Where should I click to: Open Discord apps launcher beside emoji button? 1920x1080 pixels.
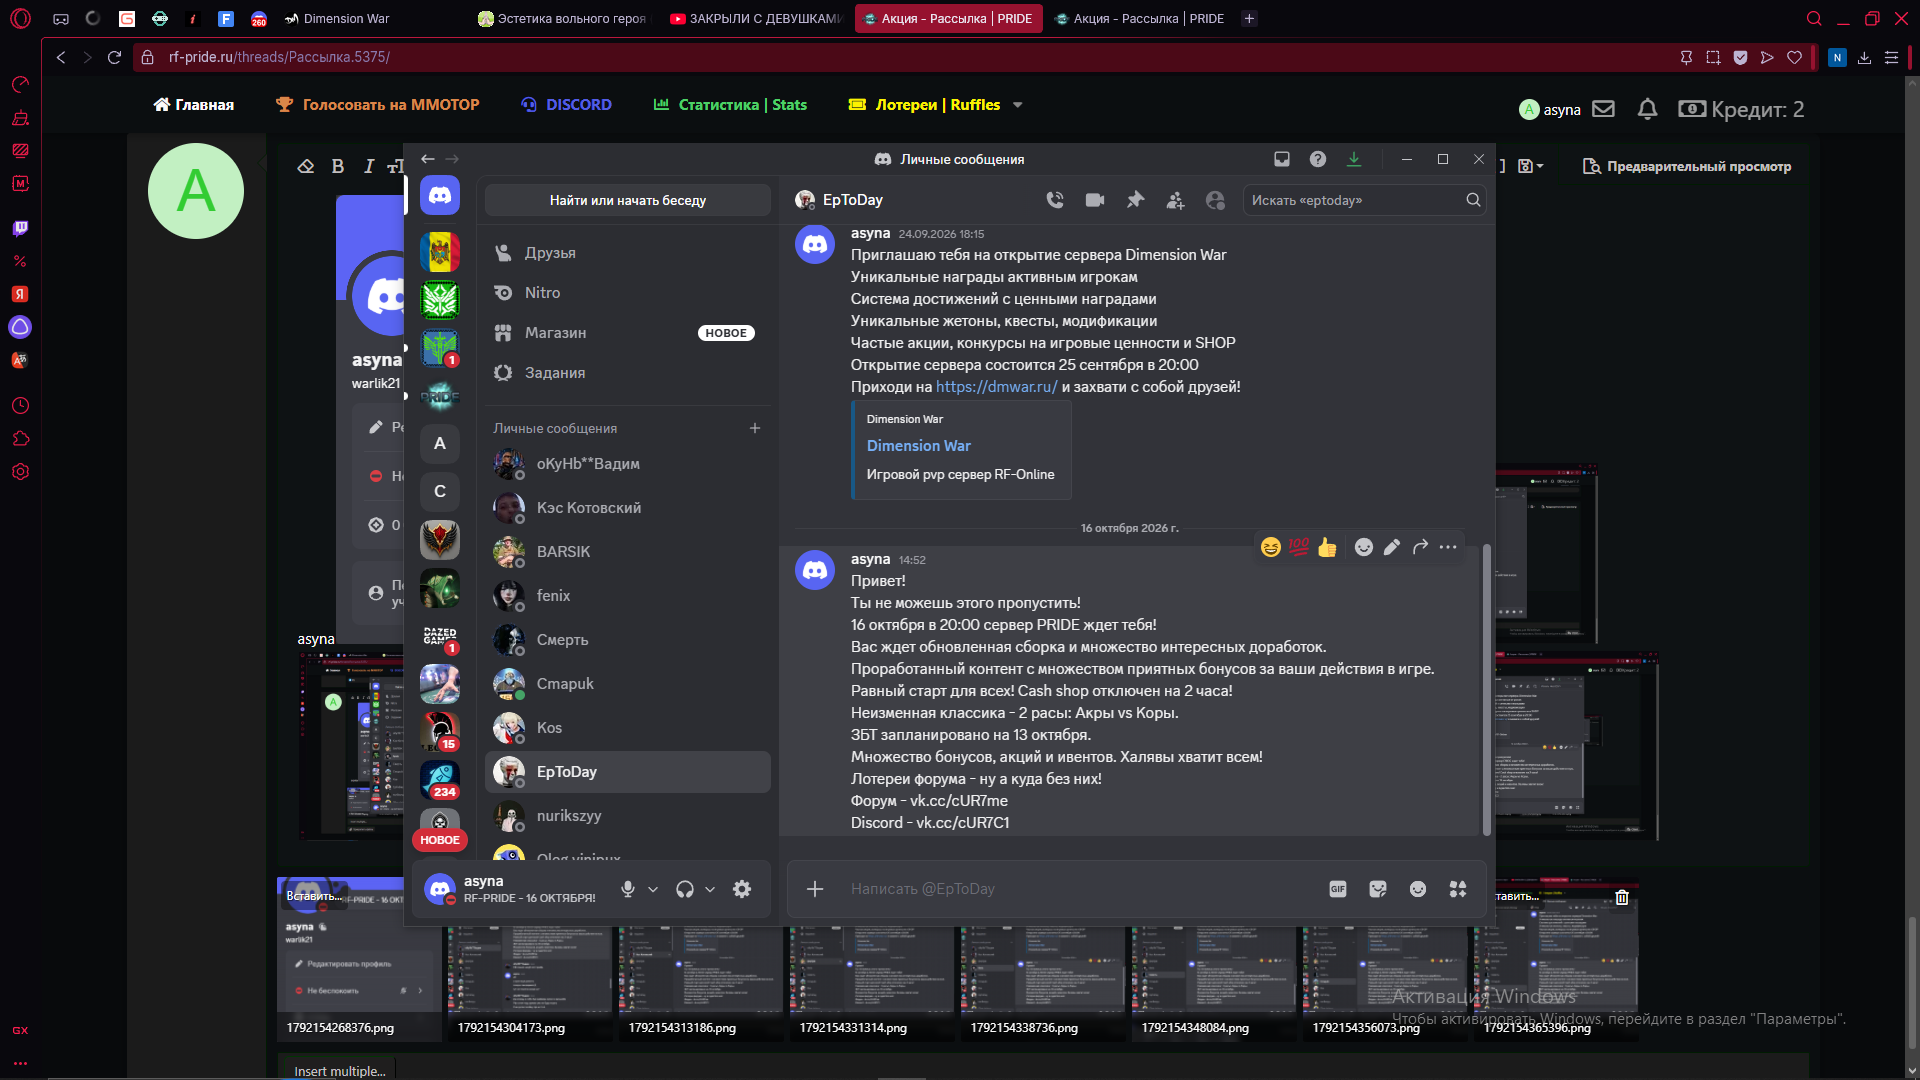click(1458, 889)
